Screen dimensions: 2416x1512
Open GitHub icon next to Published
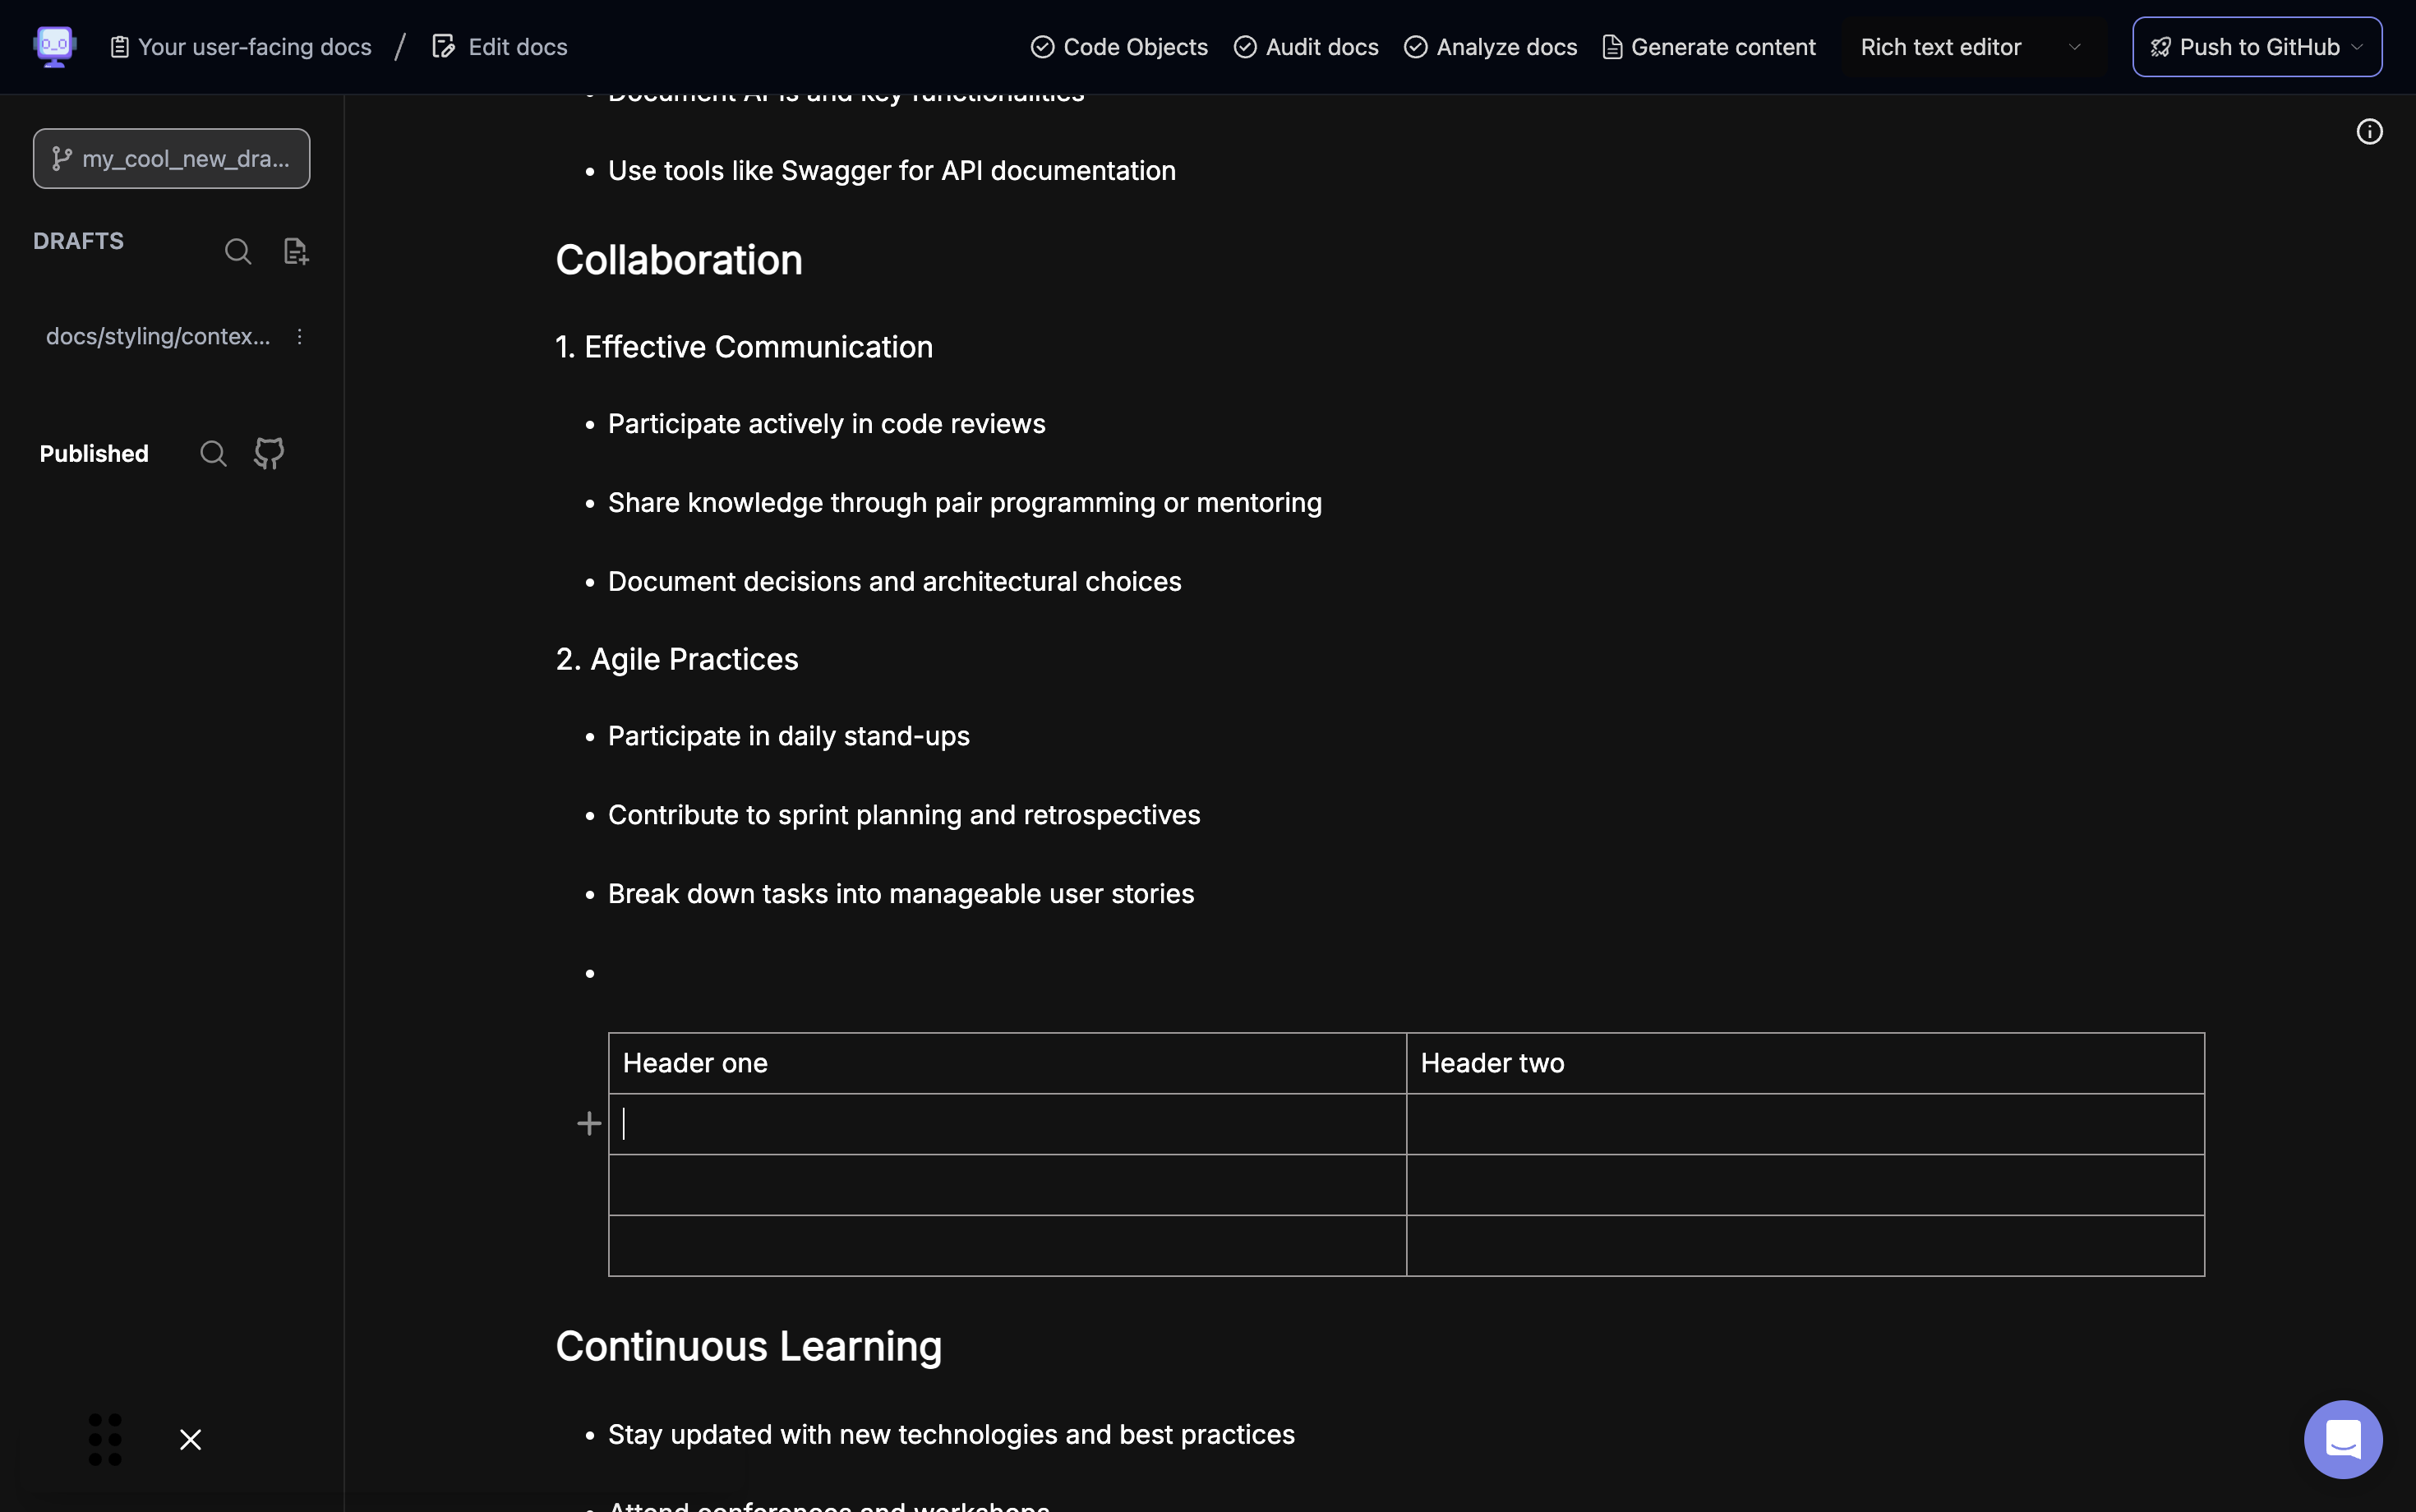click(269, 454)
